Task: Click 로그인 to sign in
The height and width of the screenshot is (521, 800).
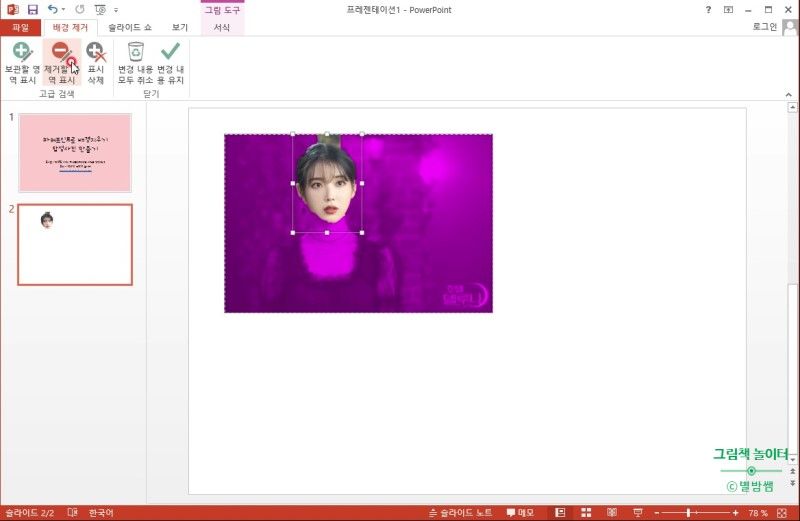Action: click(x=764, y=27)
